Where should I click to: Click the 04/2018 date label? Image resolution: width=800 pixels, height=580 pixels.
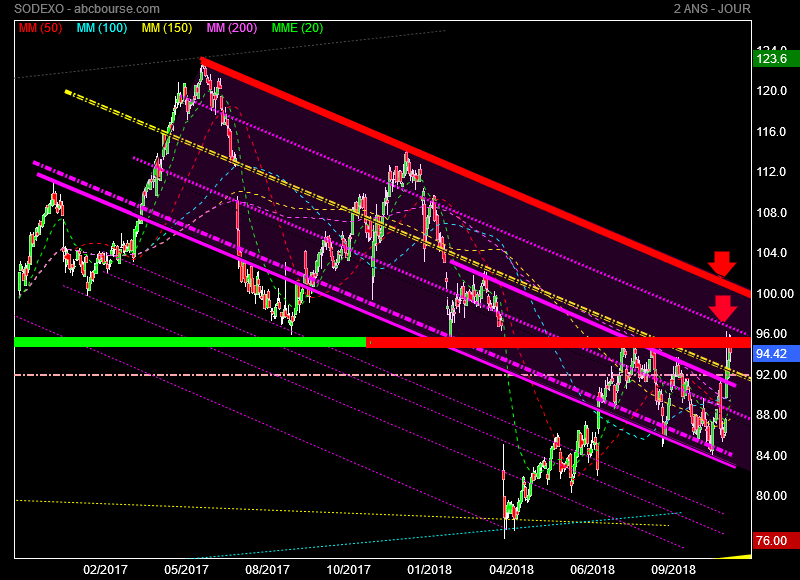(511, 570)
